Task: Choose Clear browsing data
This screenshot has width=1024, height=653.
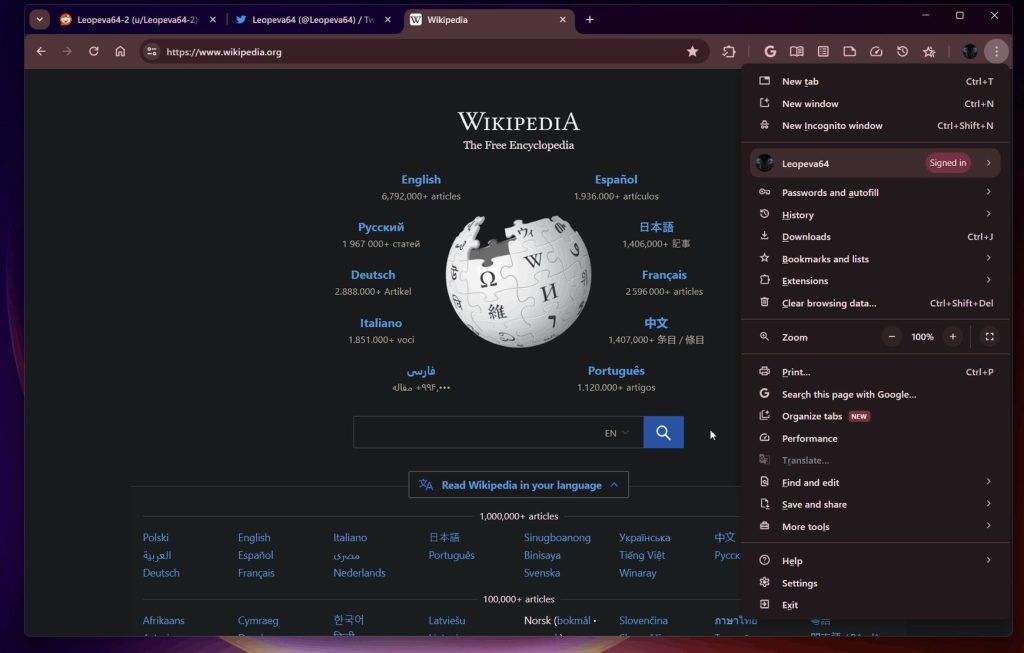Action: coord(875,303)
